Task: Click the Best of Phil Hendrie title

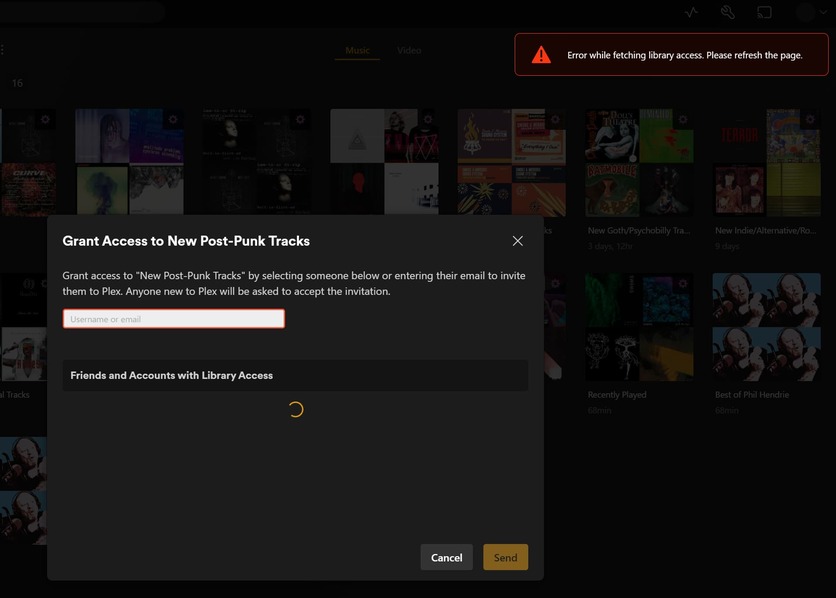Action: click(x=752, y=394)
